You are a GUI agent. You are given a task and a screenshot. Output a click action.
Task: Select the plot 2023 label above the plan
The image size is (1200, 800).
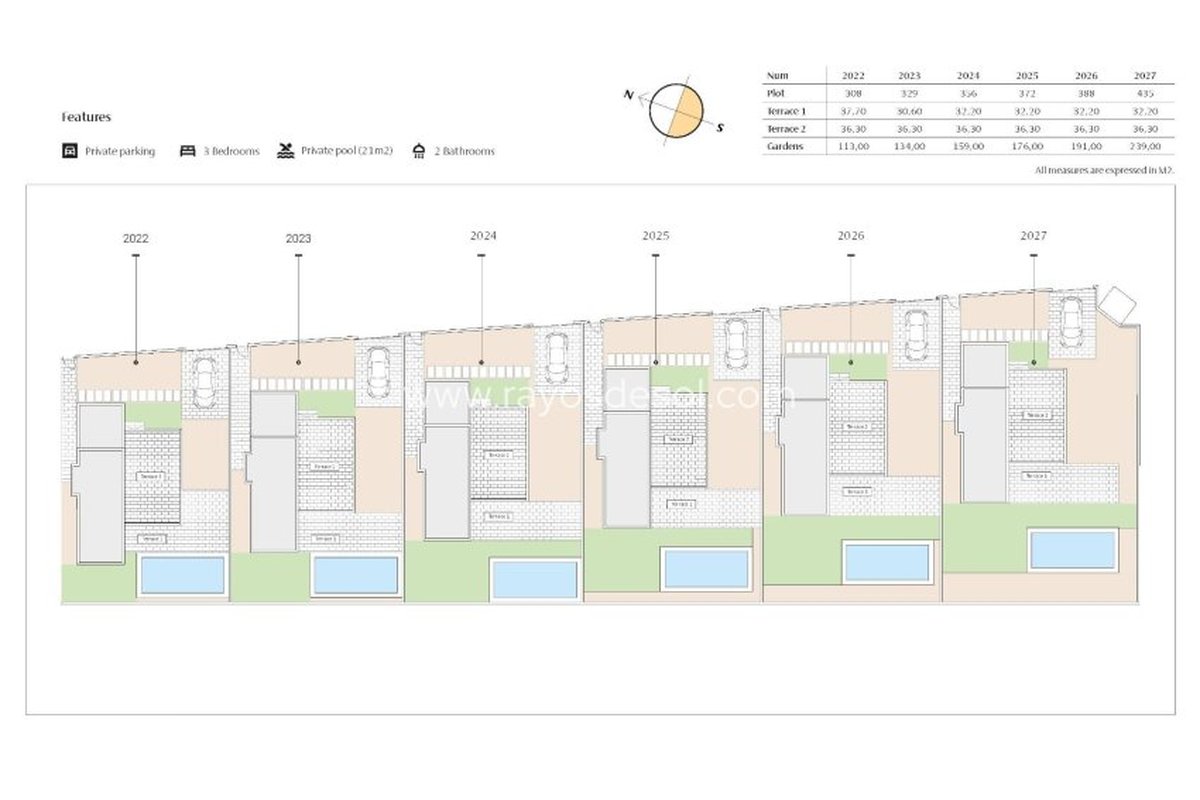[298, 238]
